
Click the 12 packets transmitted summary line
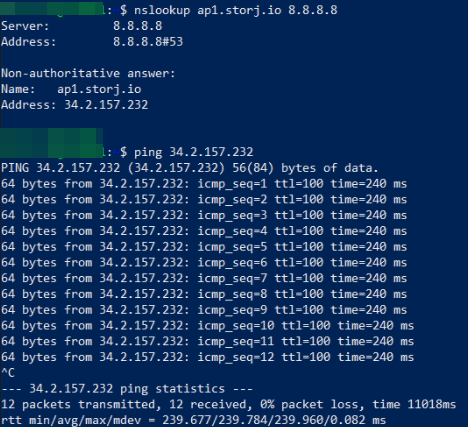click(x=228, y=404)
